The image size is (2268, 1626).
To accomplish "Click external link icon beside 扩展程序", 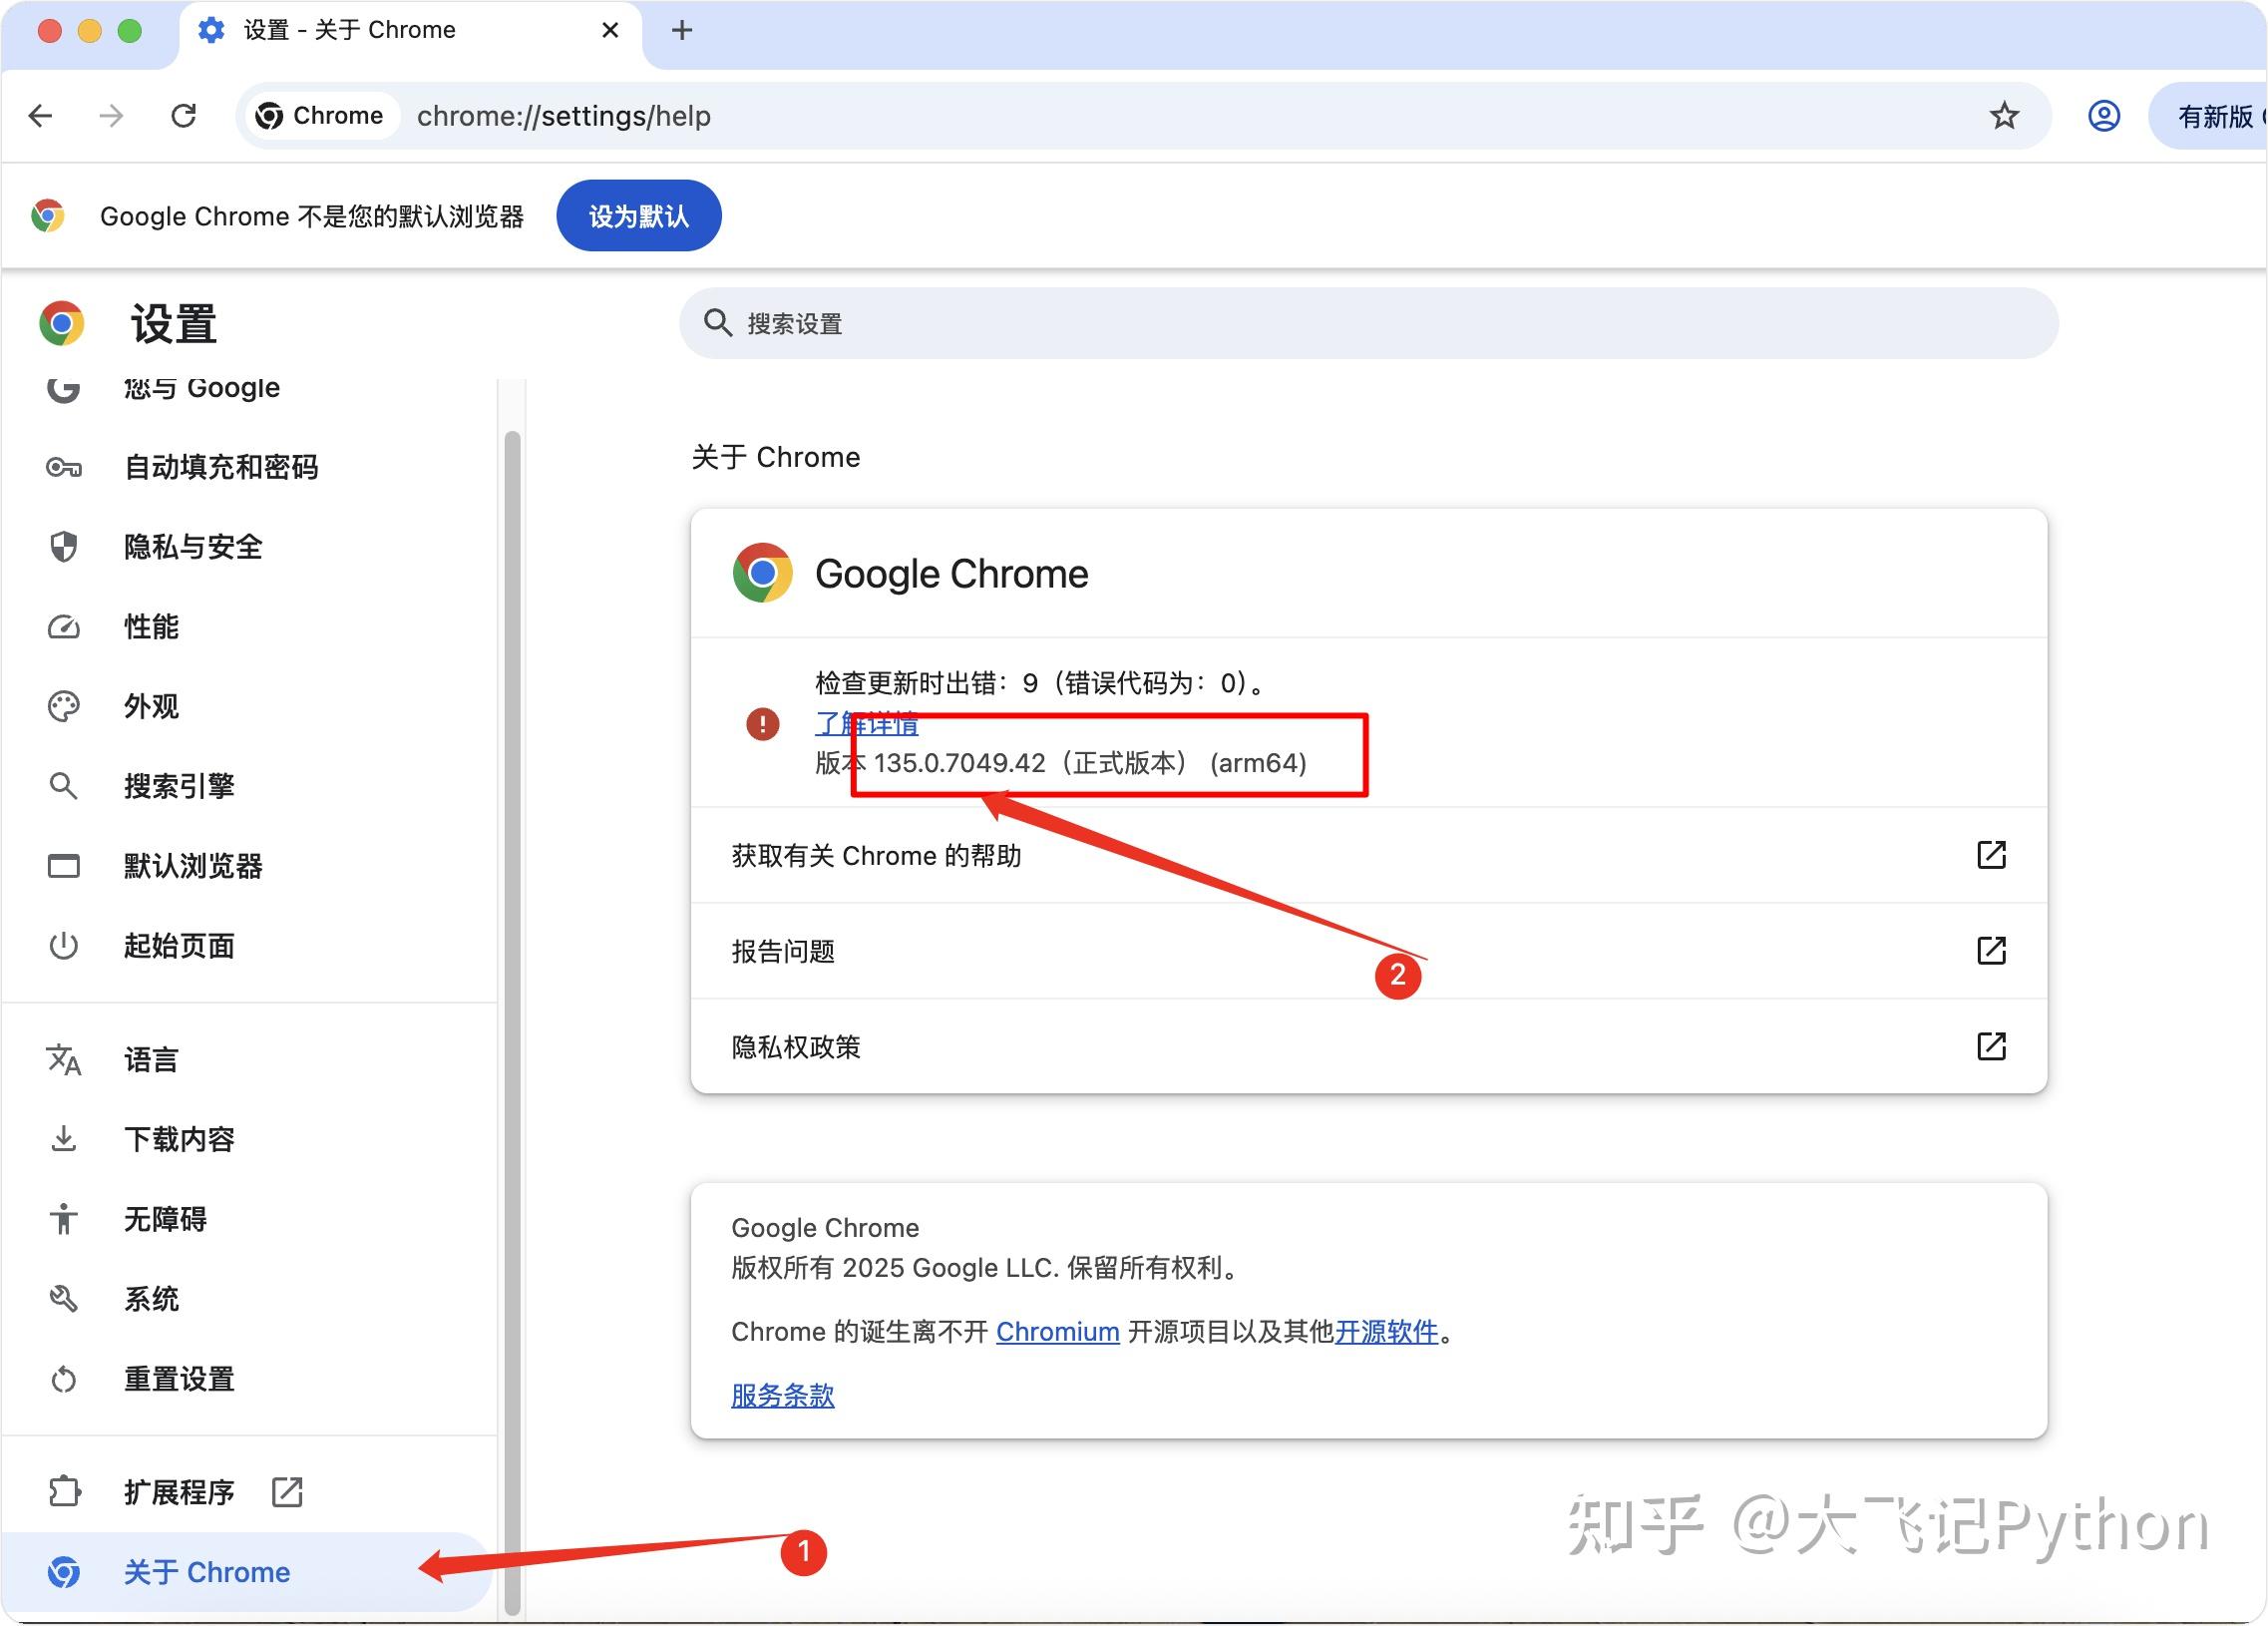I will (287, 1492).
